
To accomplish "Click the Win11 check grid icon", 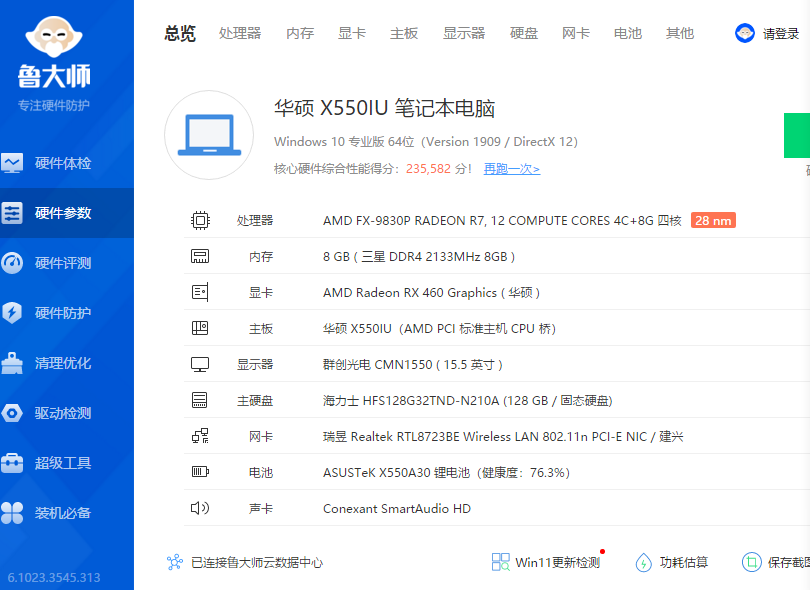I will click(500, 562).
